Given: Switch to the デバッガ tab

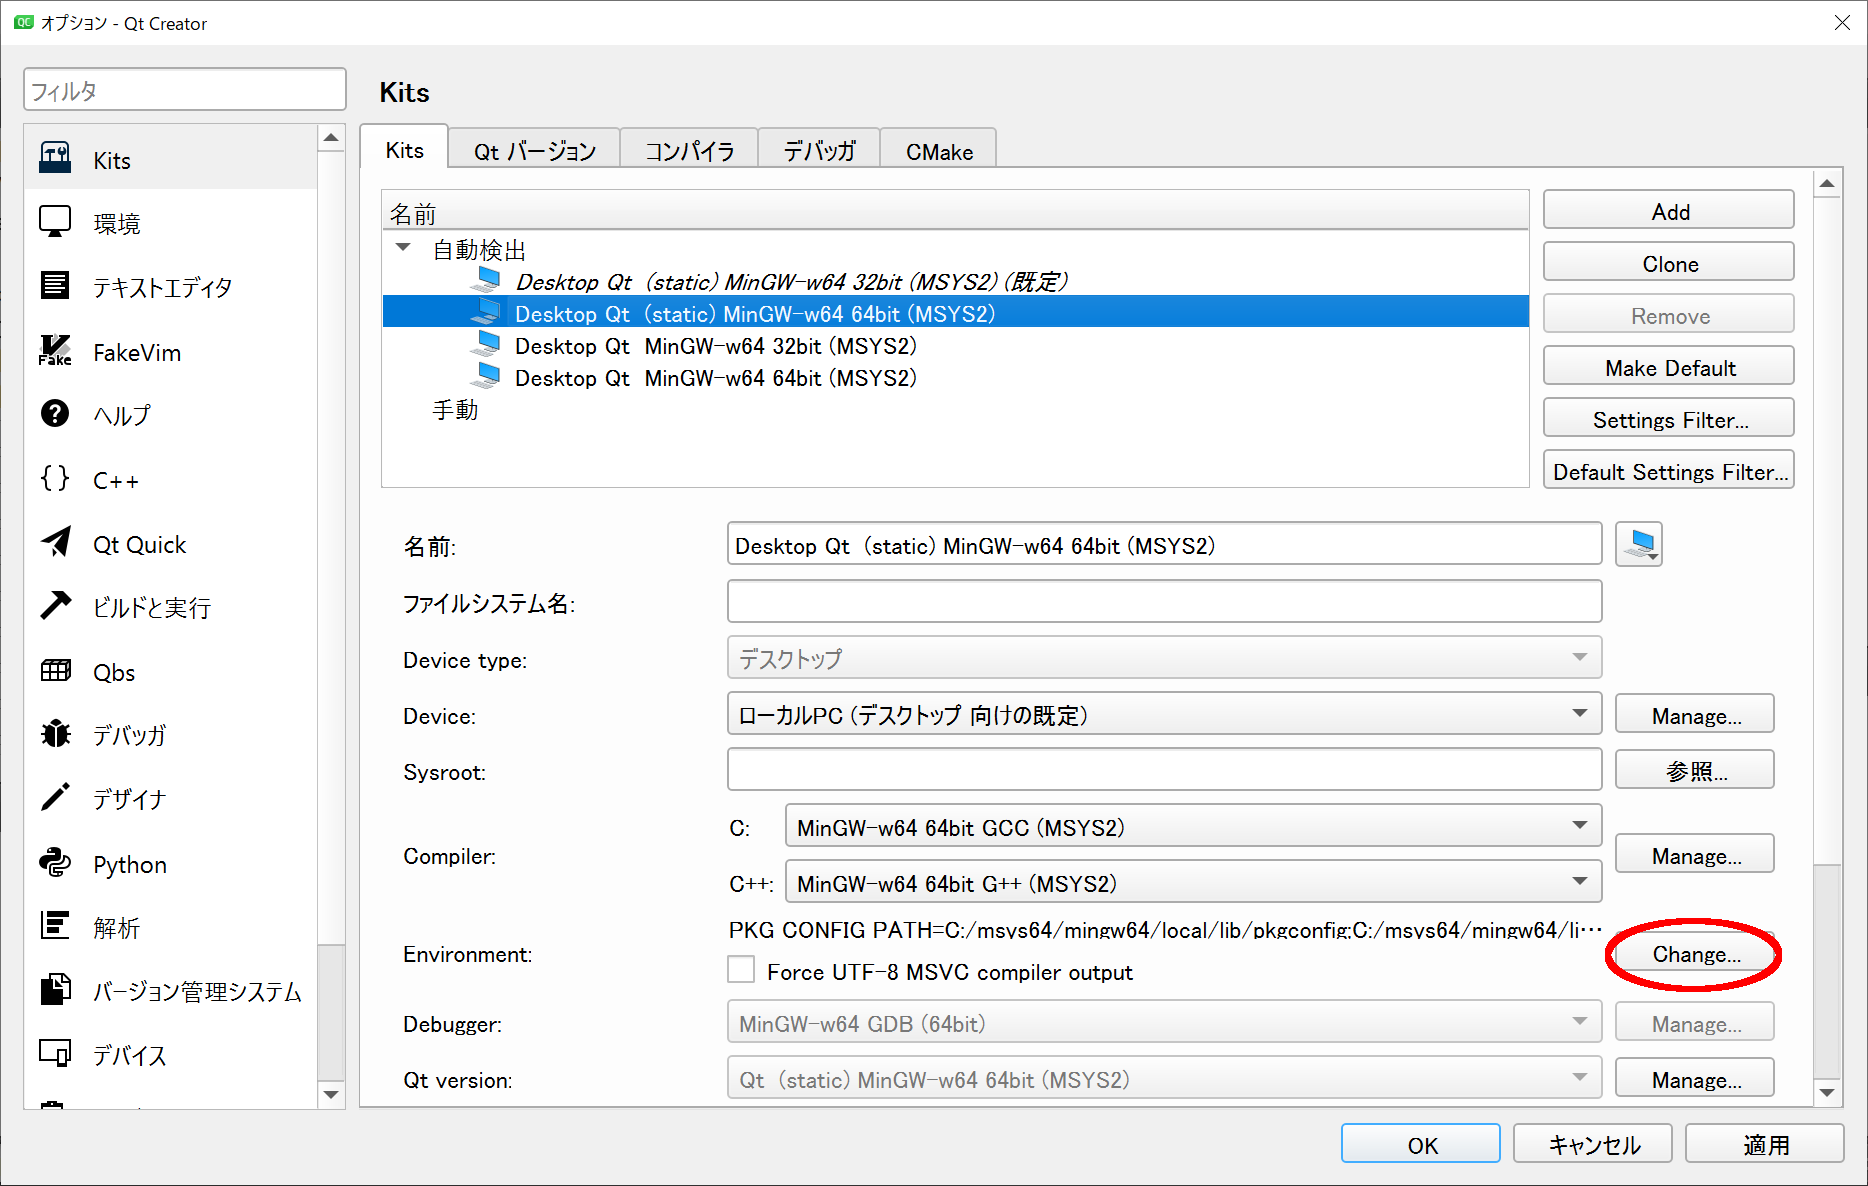Looking at the screenshot, I should (819, 150).
